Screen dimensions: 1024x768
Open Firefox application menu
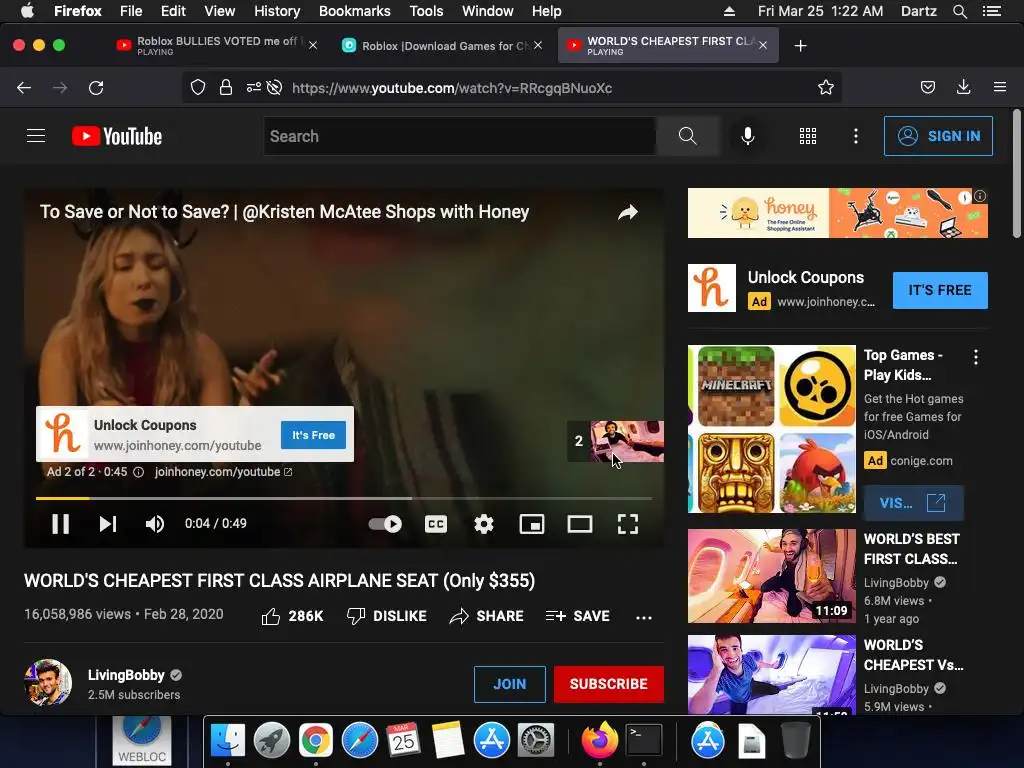tap(1000, 88)
